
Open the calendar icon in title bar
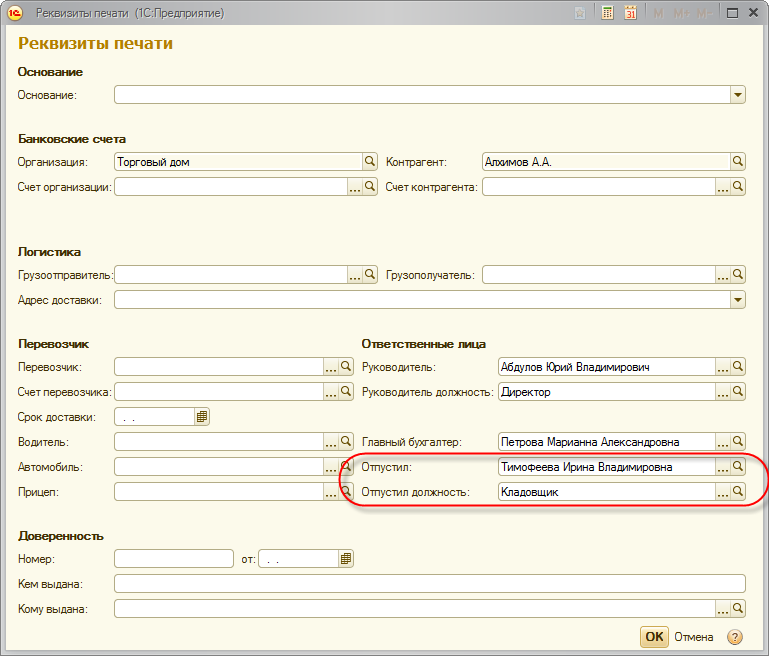[631, 14]
